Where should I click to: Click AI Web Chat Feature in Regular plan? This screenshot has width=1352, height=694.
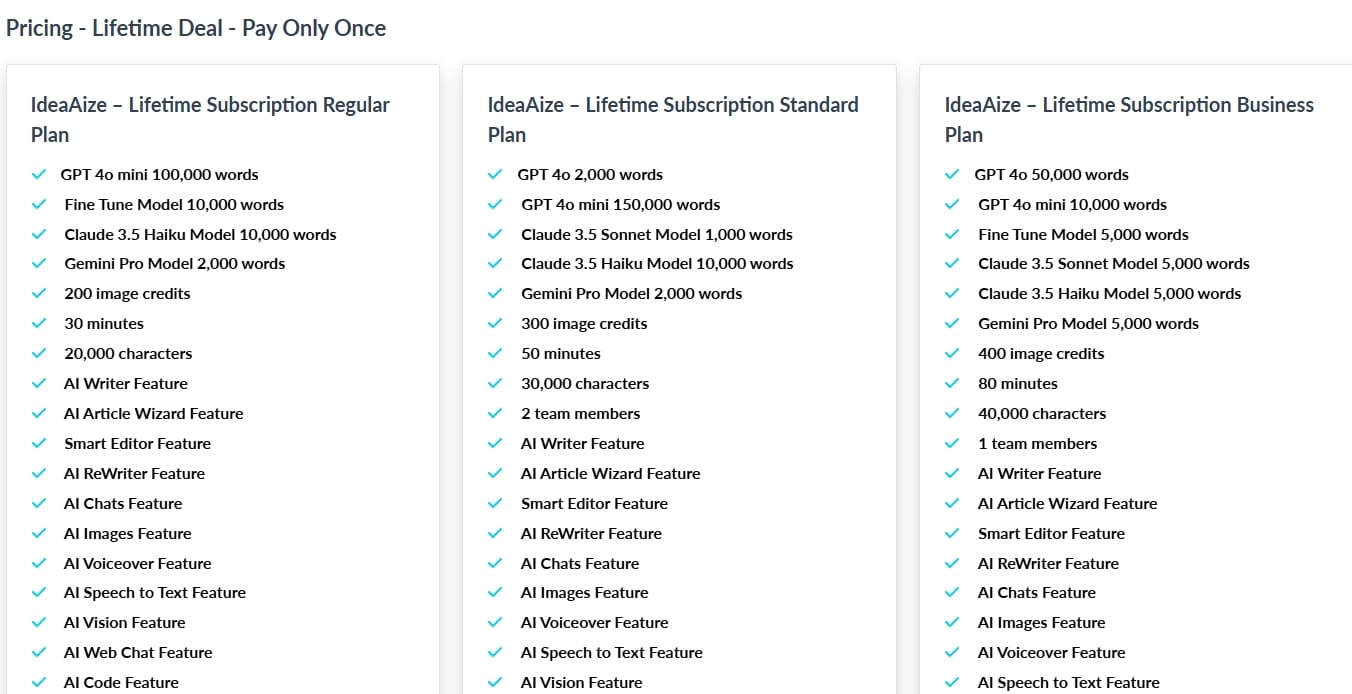(x=138, y=652)
